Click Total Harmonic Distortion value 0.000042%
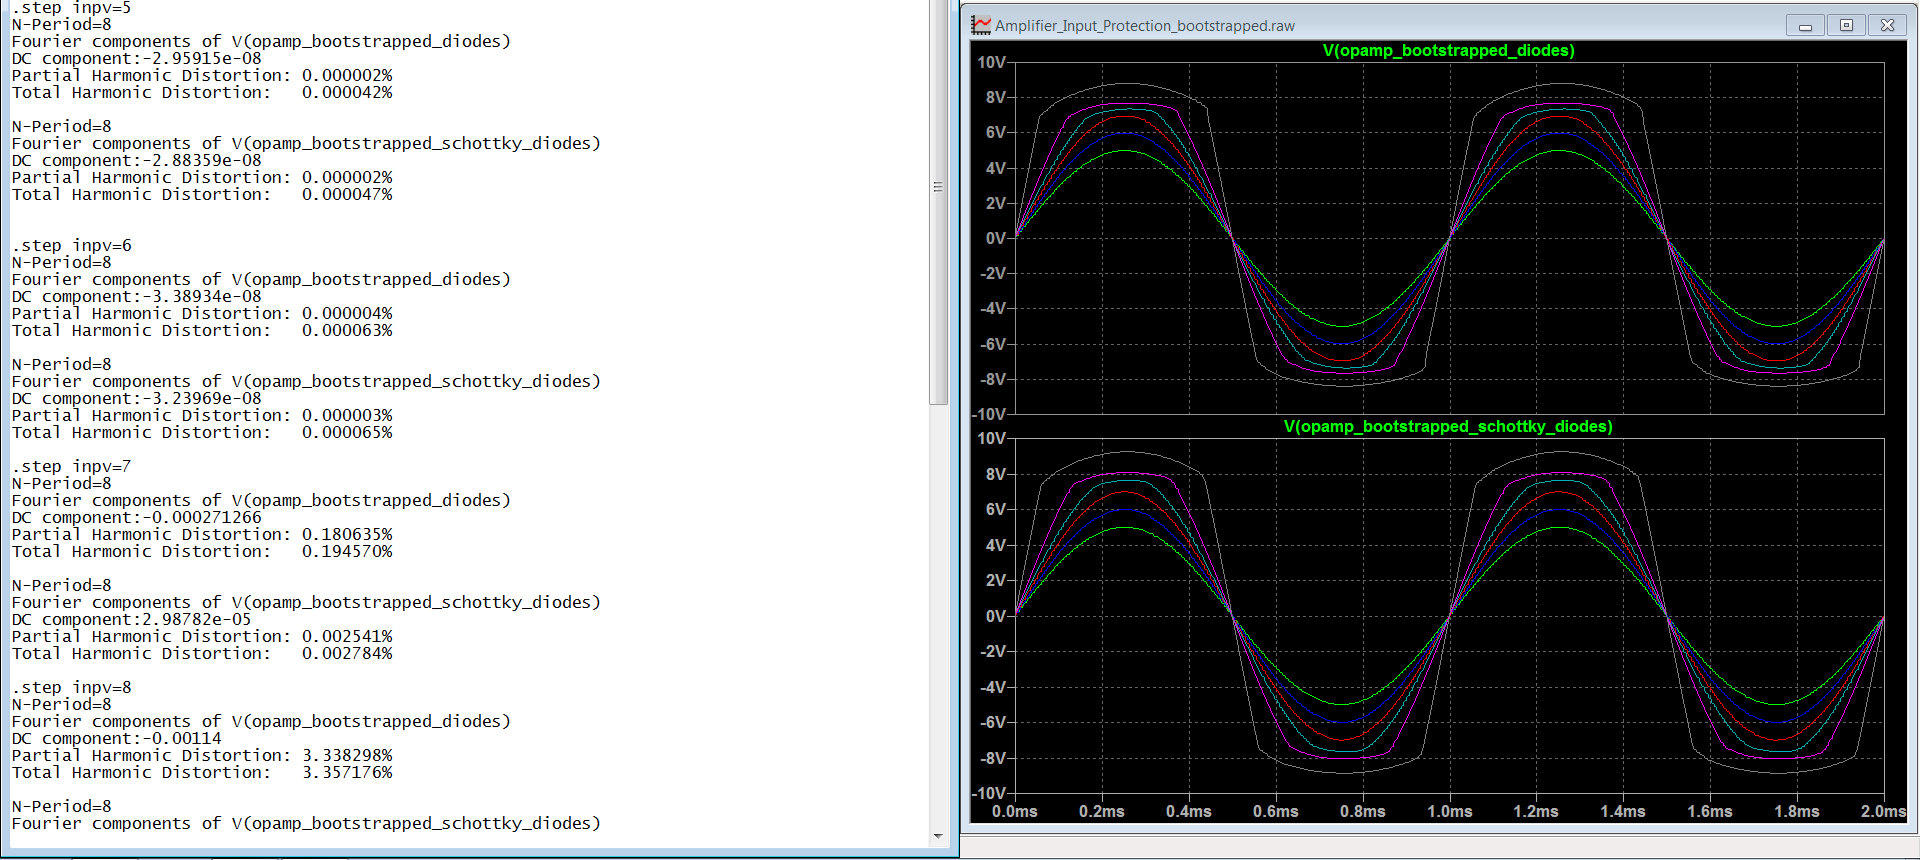The width and height of the screenshot is (1920, 860). [347, 92]
